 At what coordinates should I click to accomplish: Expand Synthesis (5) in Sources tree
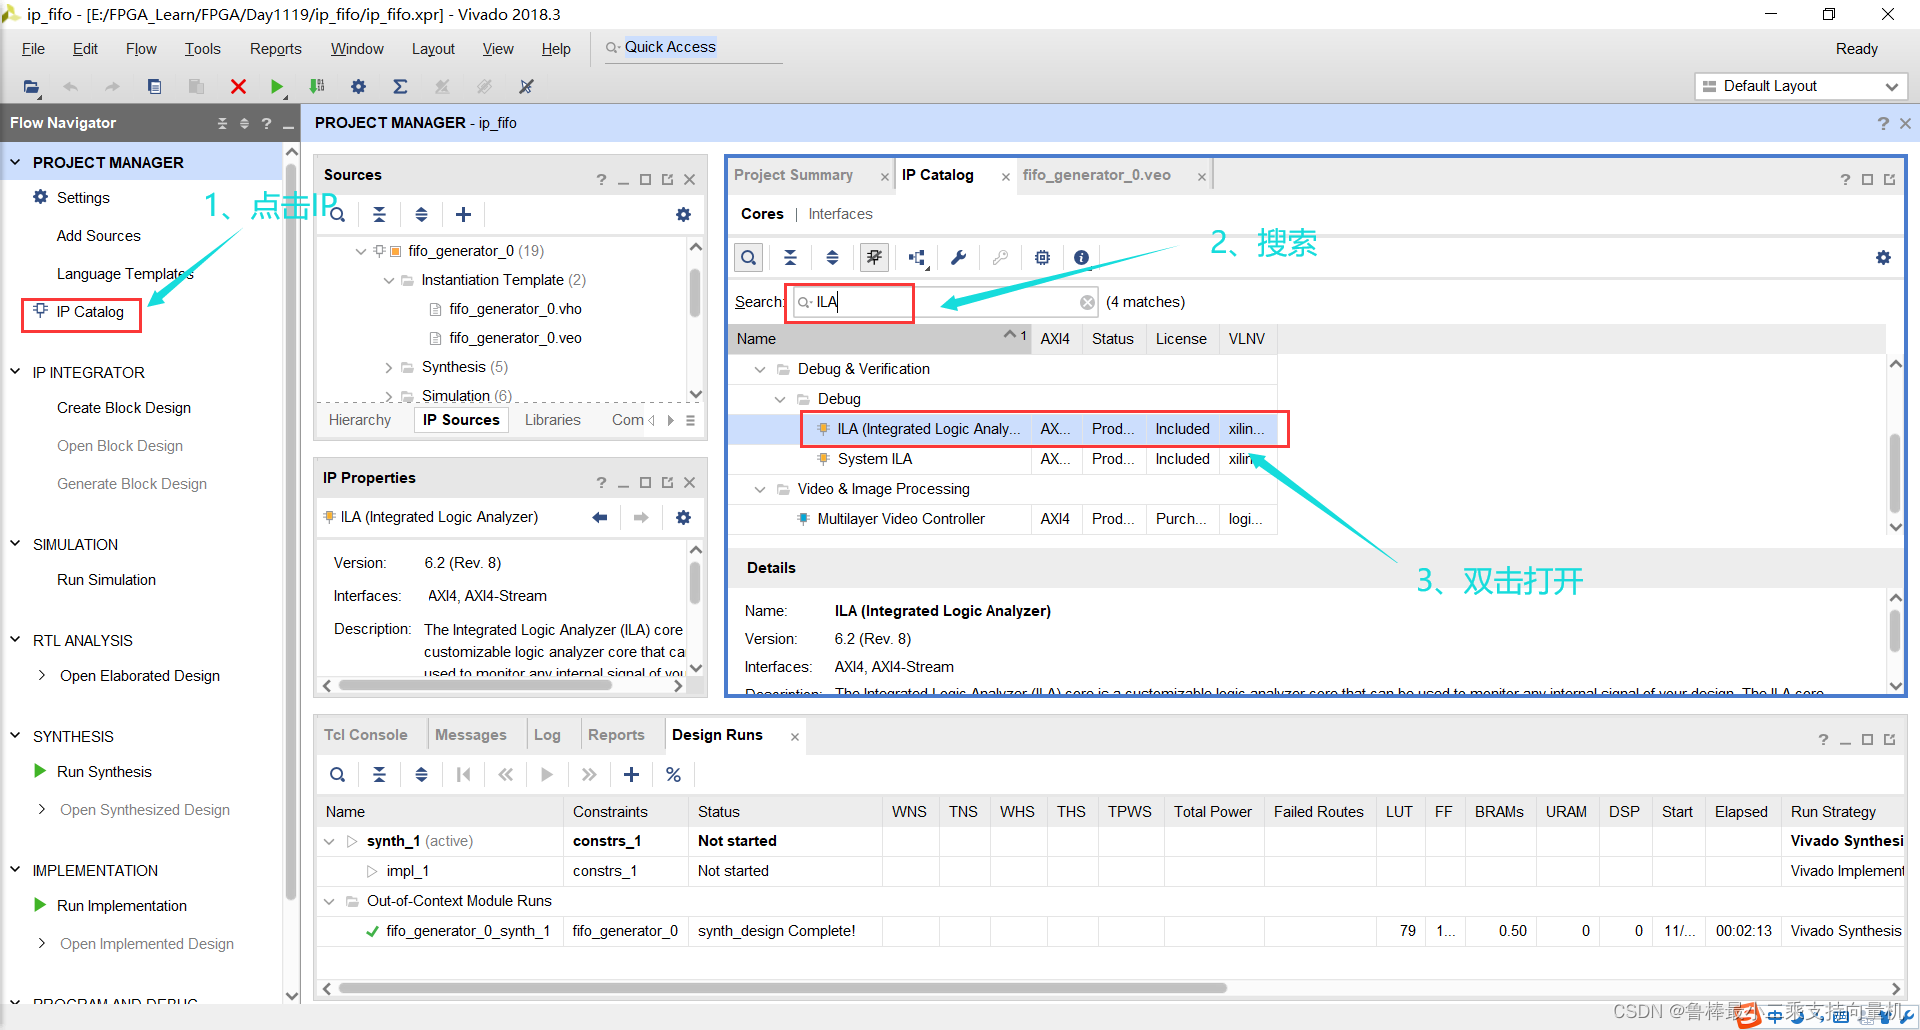389,367
